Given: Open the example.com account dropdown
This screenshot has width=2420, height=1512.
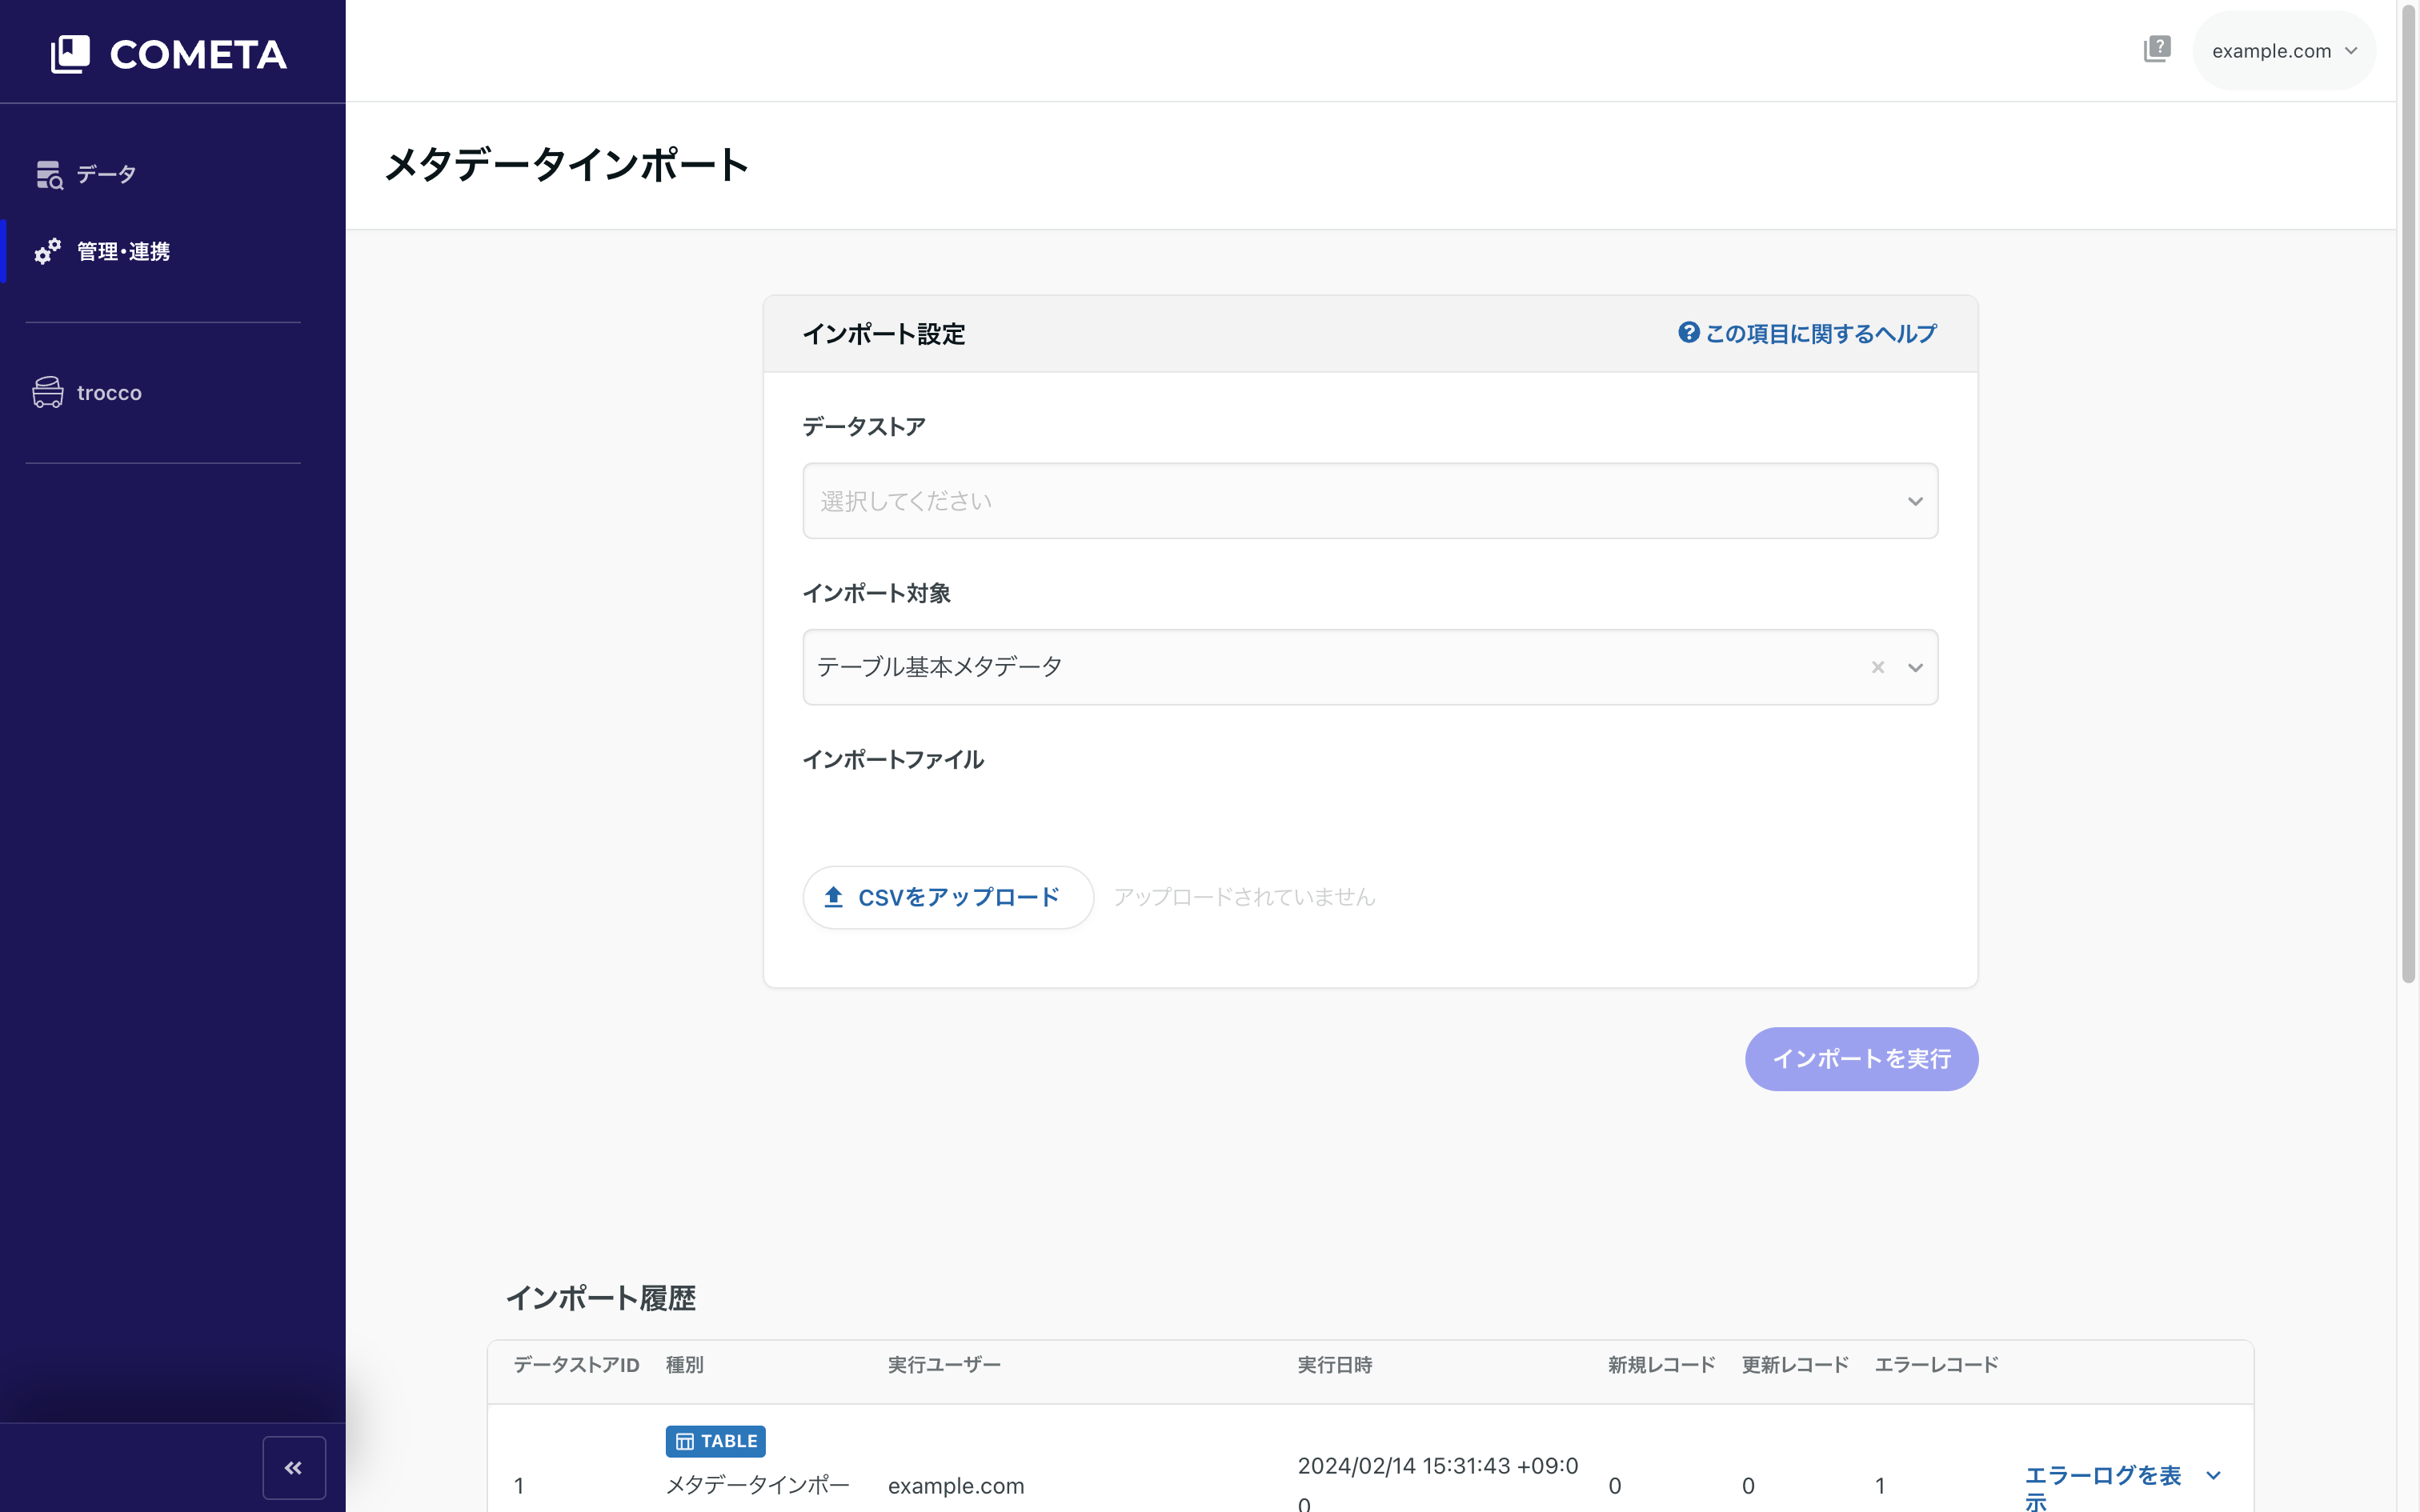Looking at the screenshot, I should (2284, 51).
